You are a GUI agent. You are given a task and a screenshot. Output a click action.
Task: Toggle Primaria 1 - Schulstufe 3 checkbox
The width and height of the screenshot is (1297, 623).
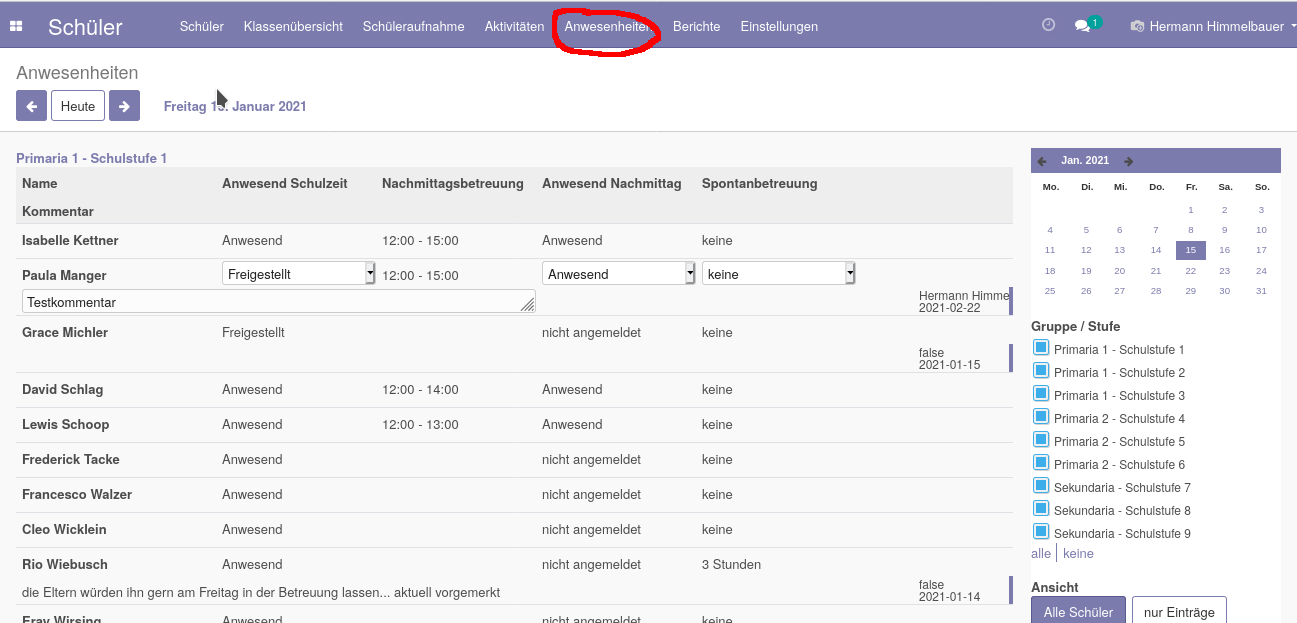click(1040, 394)
